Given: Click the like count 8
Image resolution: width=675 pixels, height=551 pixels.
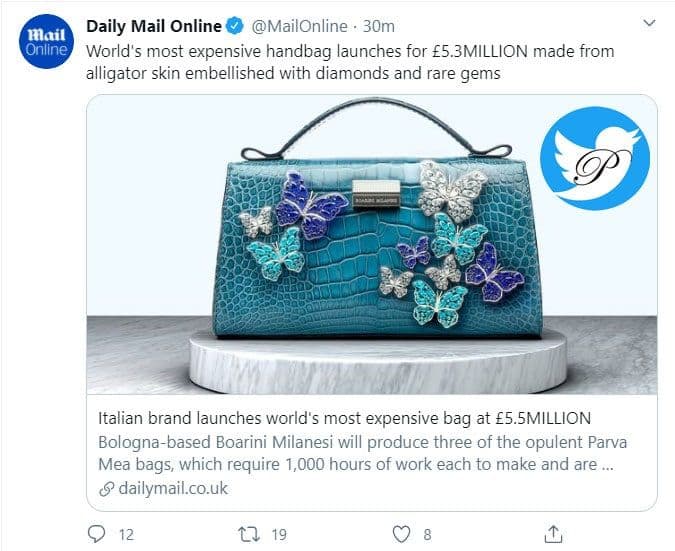Looking at the screenshot, I should (x=427, y=534).
